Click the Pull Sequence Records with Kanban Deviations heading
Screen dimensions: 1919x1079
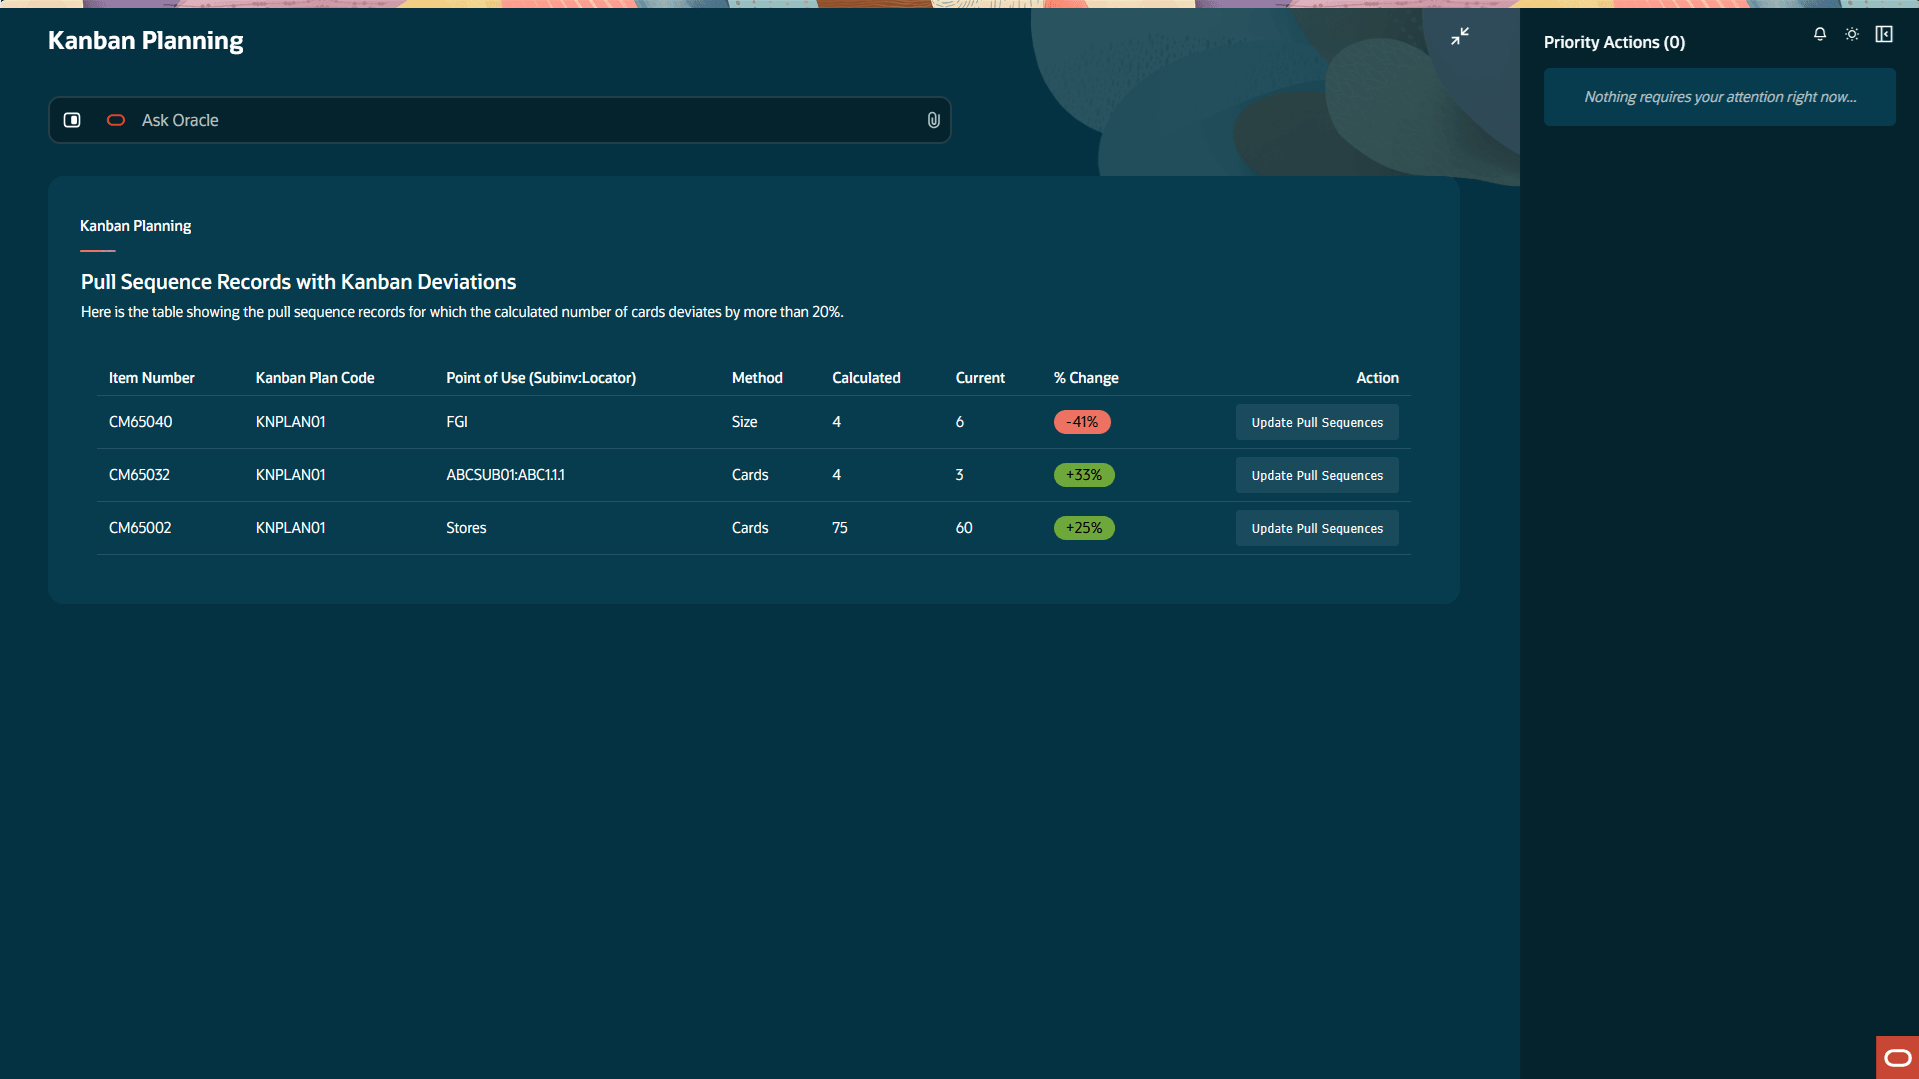298,282
